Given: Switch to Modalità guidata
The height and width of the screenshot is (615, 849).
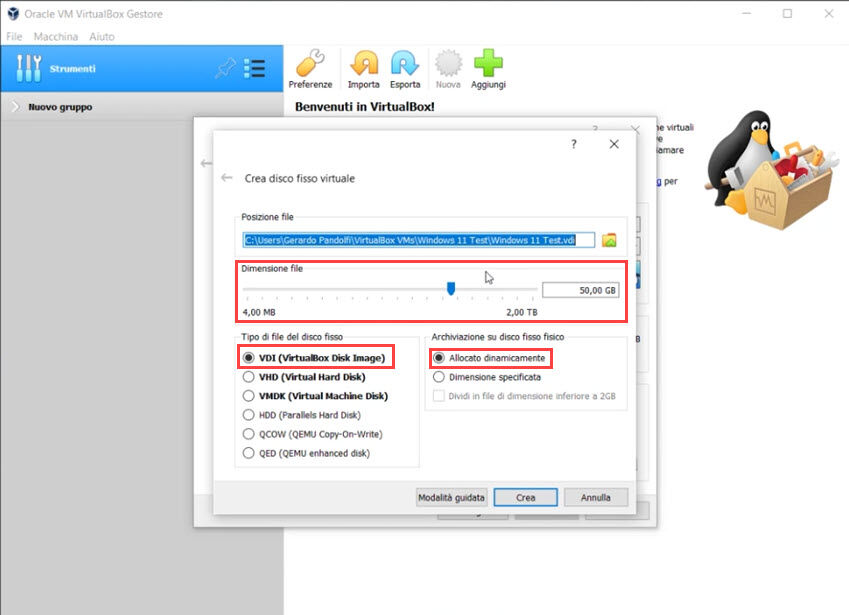Looking at the screenshot, I should pos(451,497).
